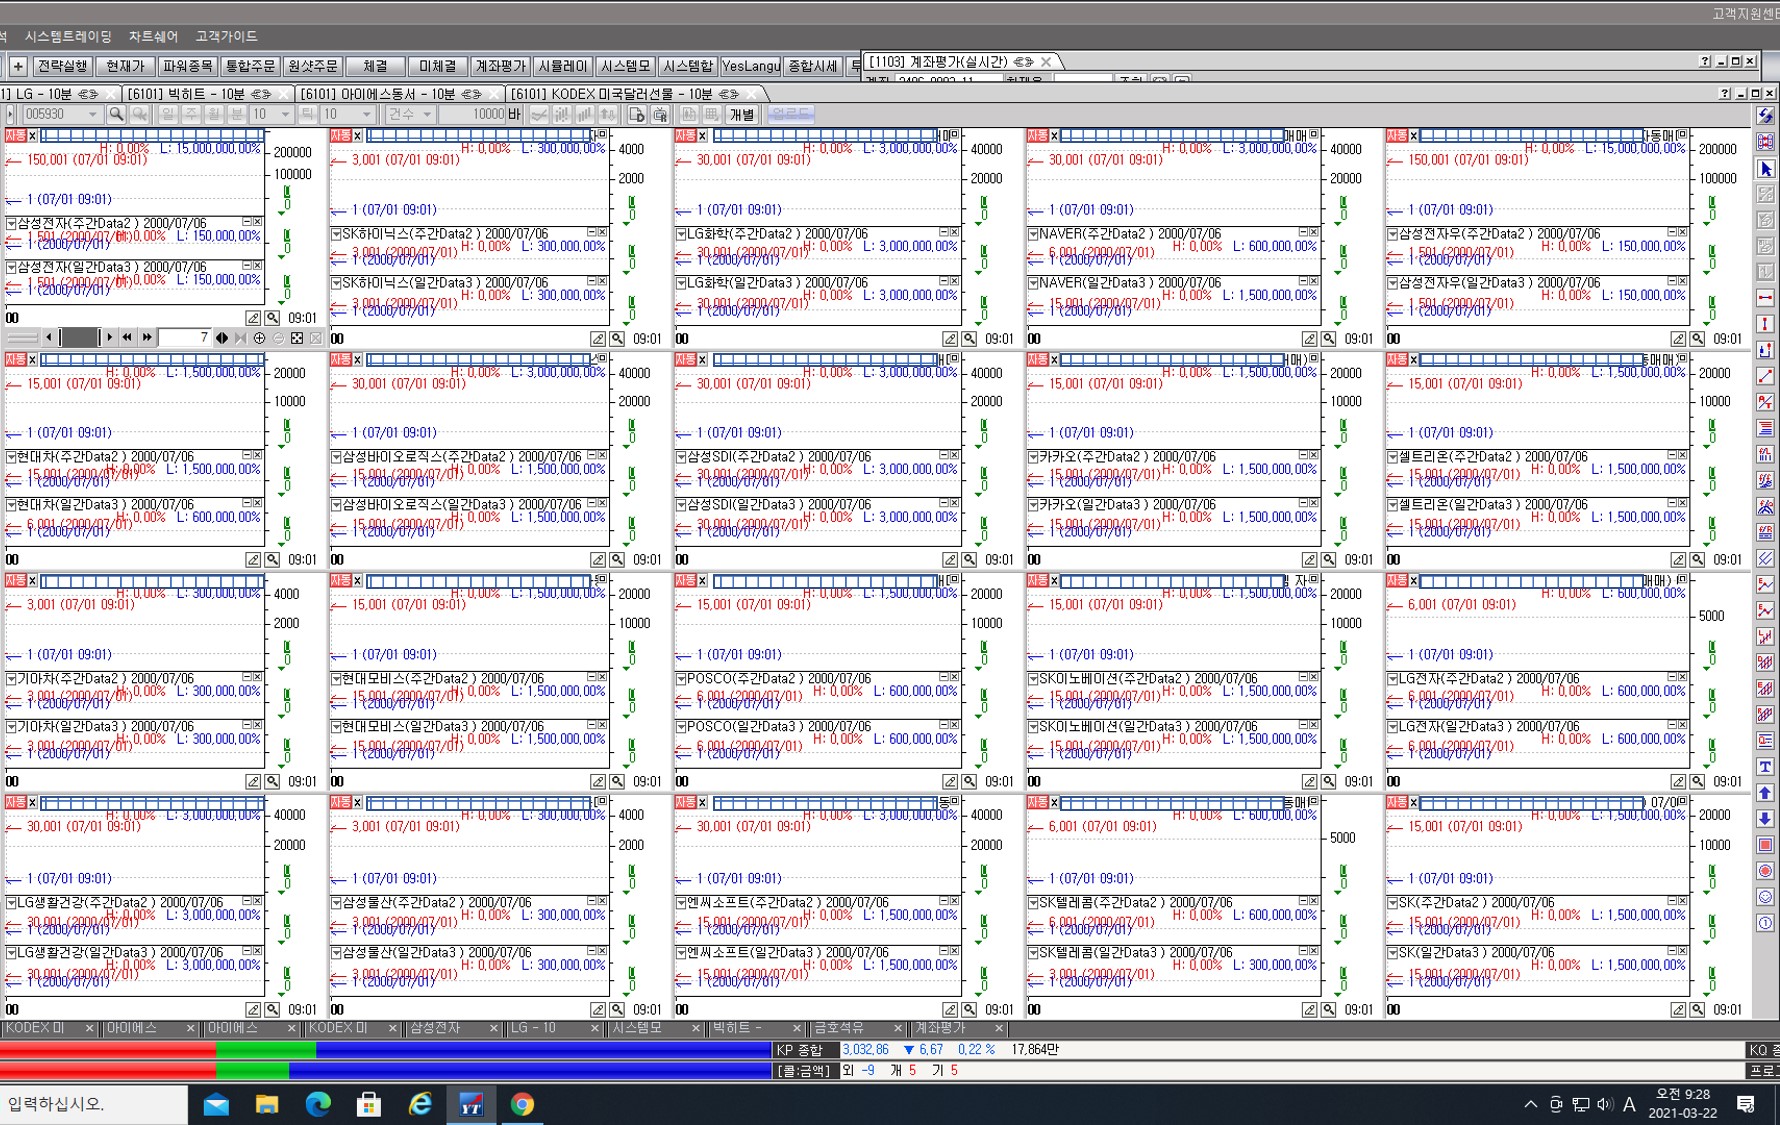Click the text 'T' tool in right toolbar
The image size is (1780, 1125).
[x=1765, y=767]
